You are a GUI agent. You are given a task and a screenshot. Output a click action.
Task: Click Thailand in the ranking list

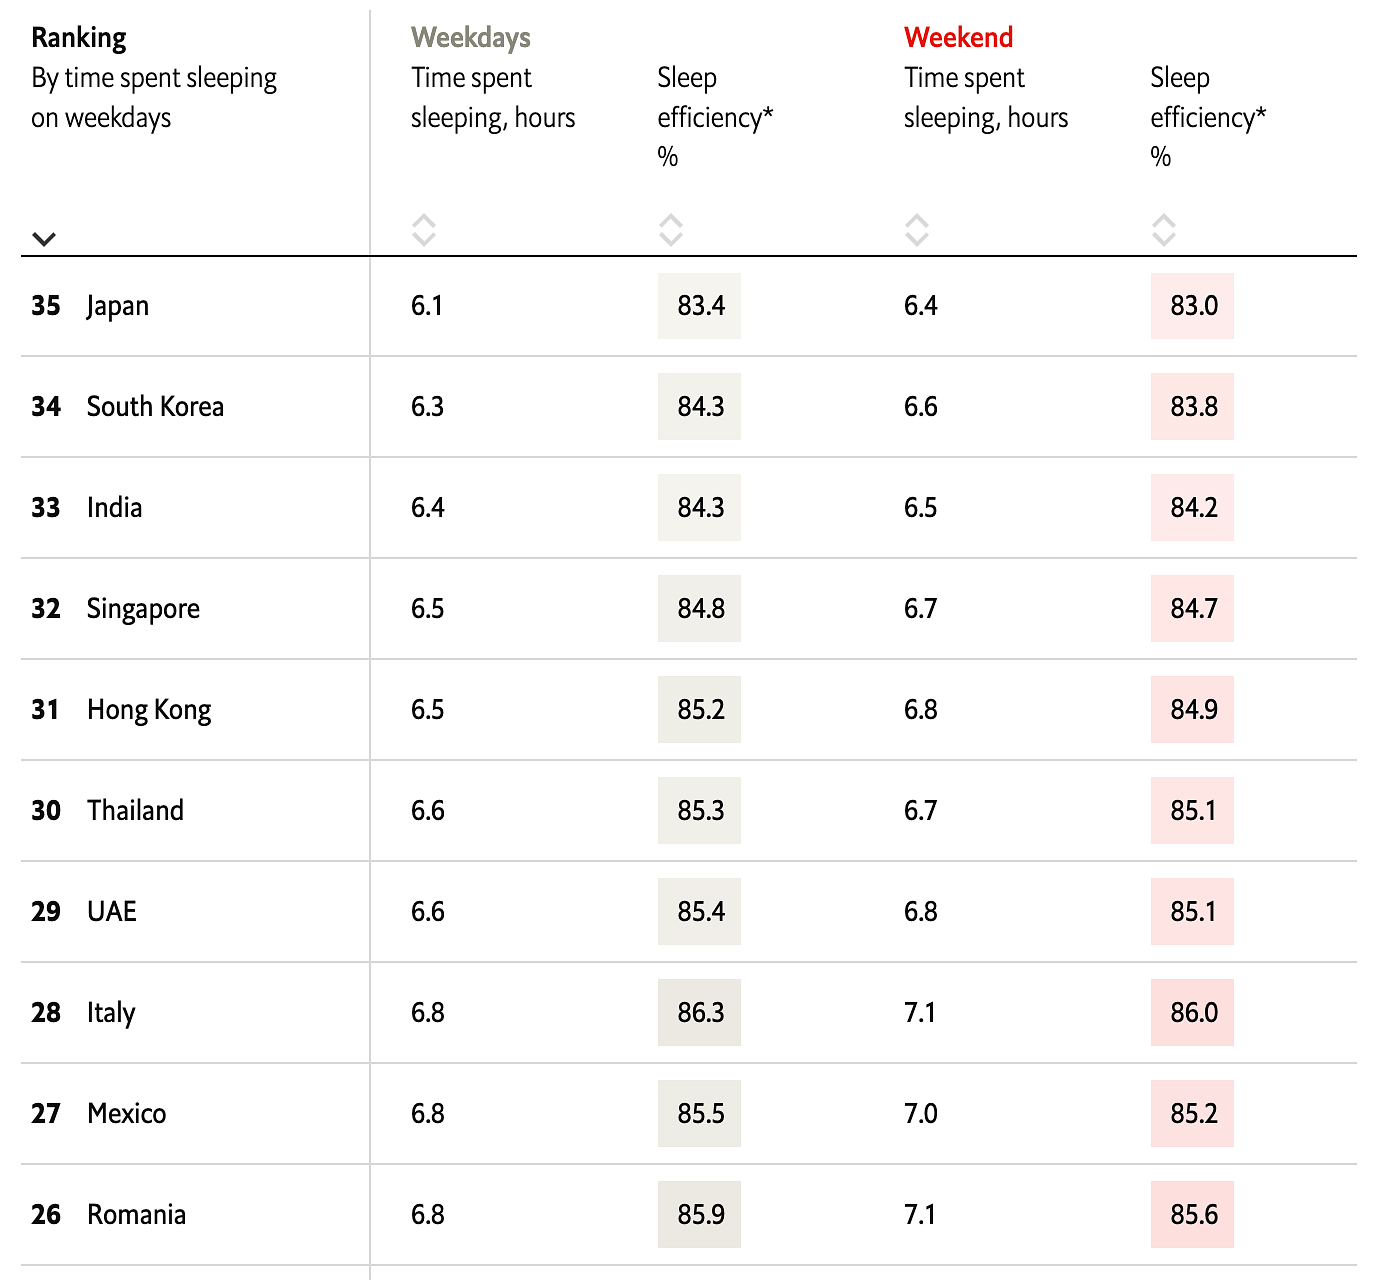point(135,811)
